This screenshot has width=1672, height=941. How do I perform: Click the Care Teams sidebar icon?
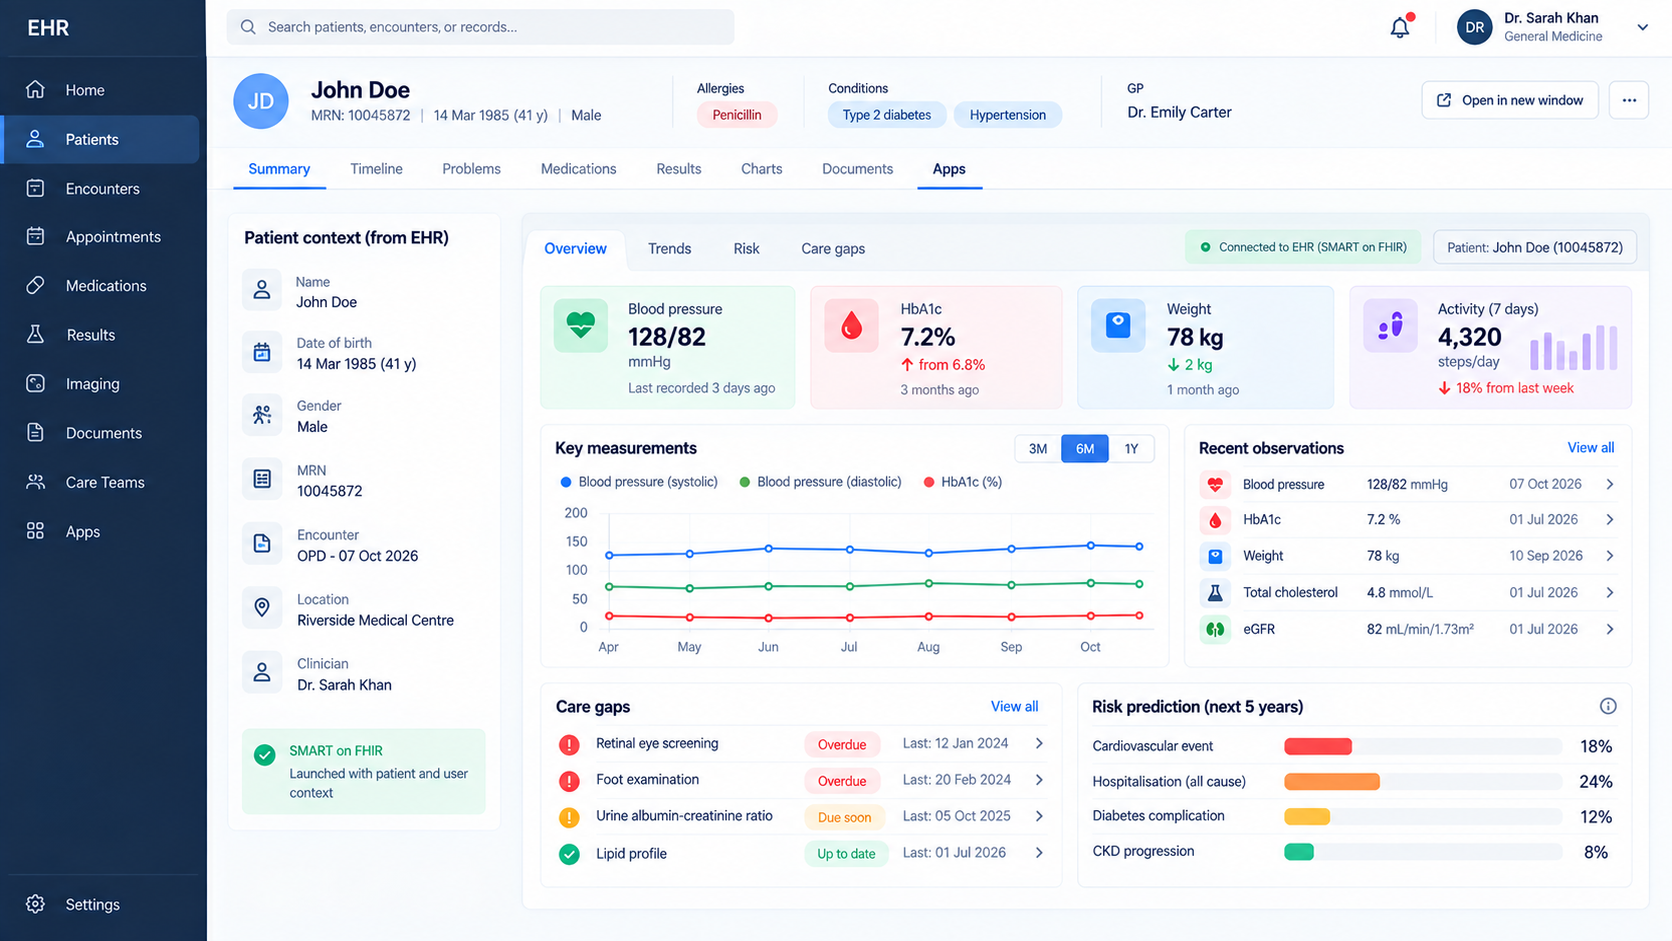(35, 482)
